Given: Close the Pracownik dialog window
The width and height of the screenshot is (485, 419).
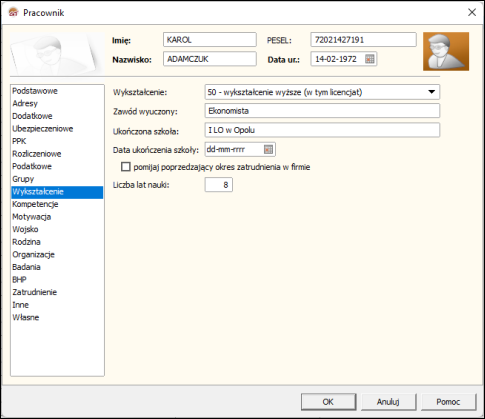Looking at the screenshot, I should [x=472, y=13].
